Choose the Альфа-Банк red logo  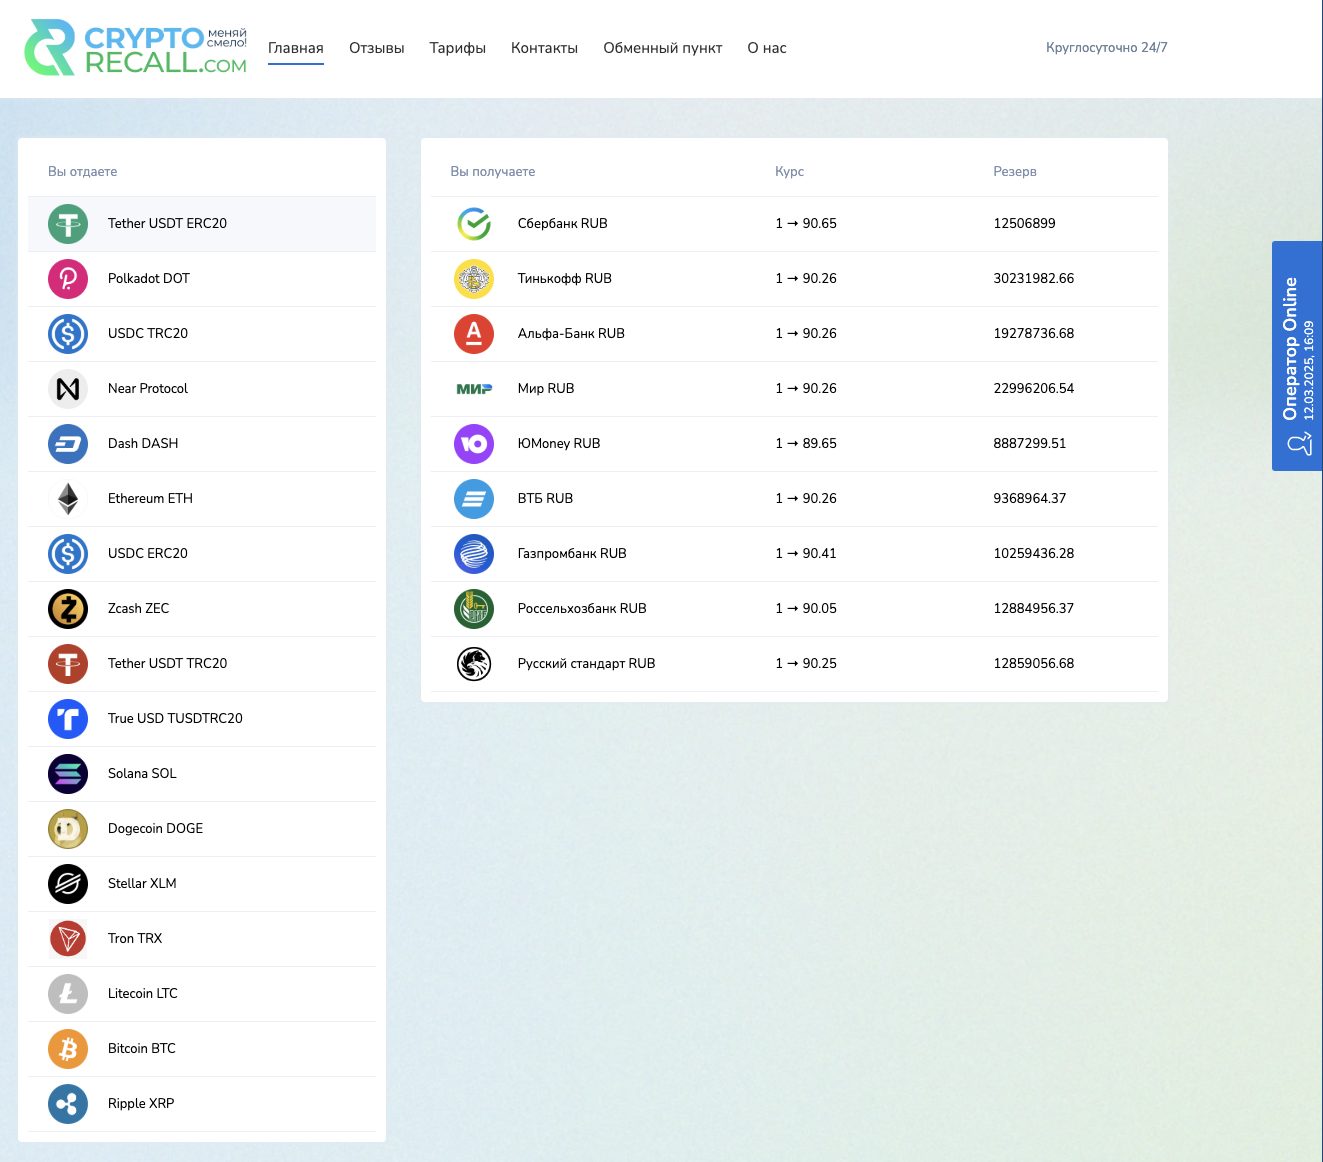tap(474, 334)
